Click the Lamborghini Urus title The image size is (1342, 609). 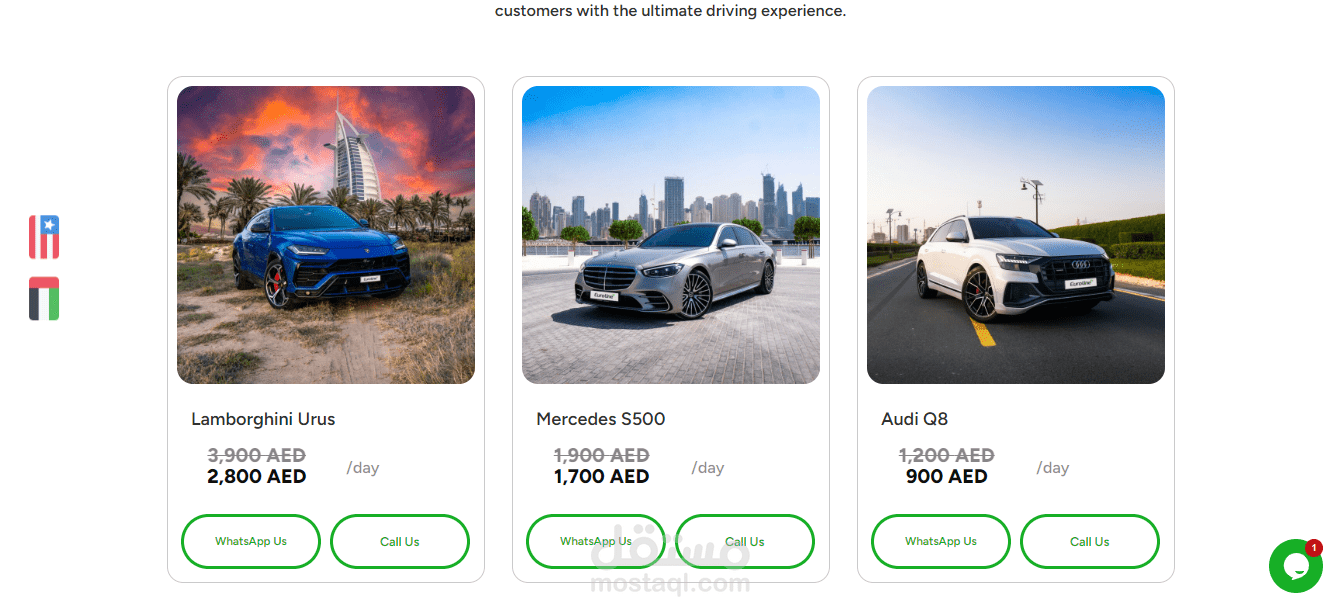click(263, 419)
